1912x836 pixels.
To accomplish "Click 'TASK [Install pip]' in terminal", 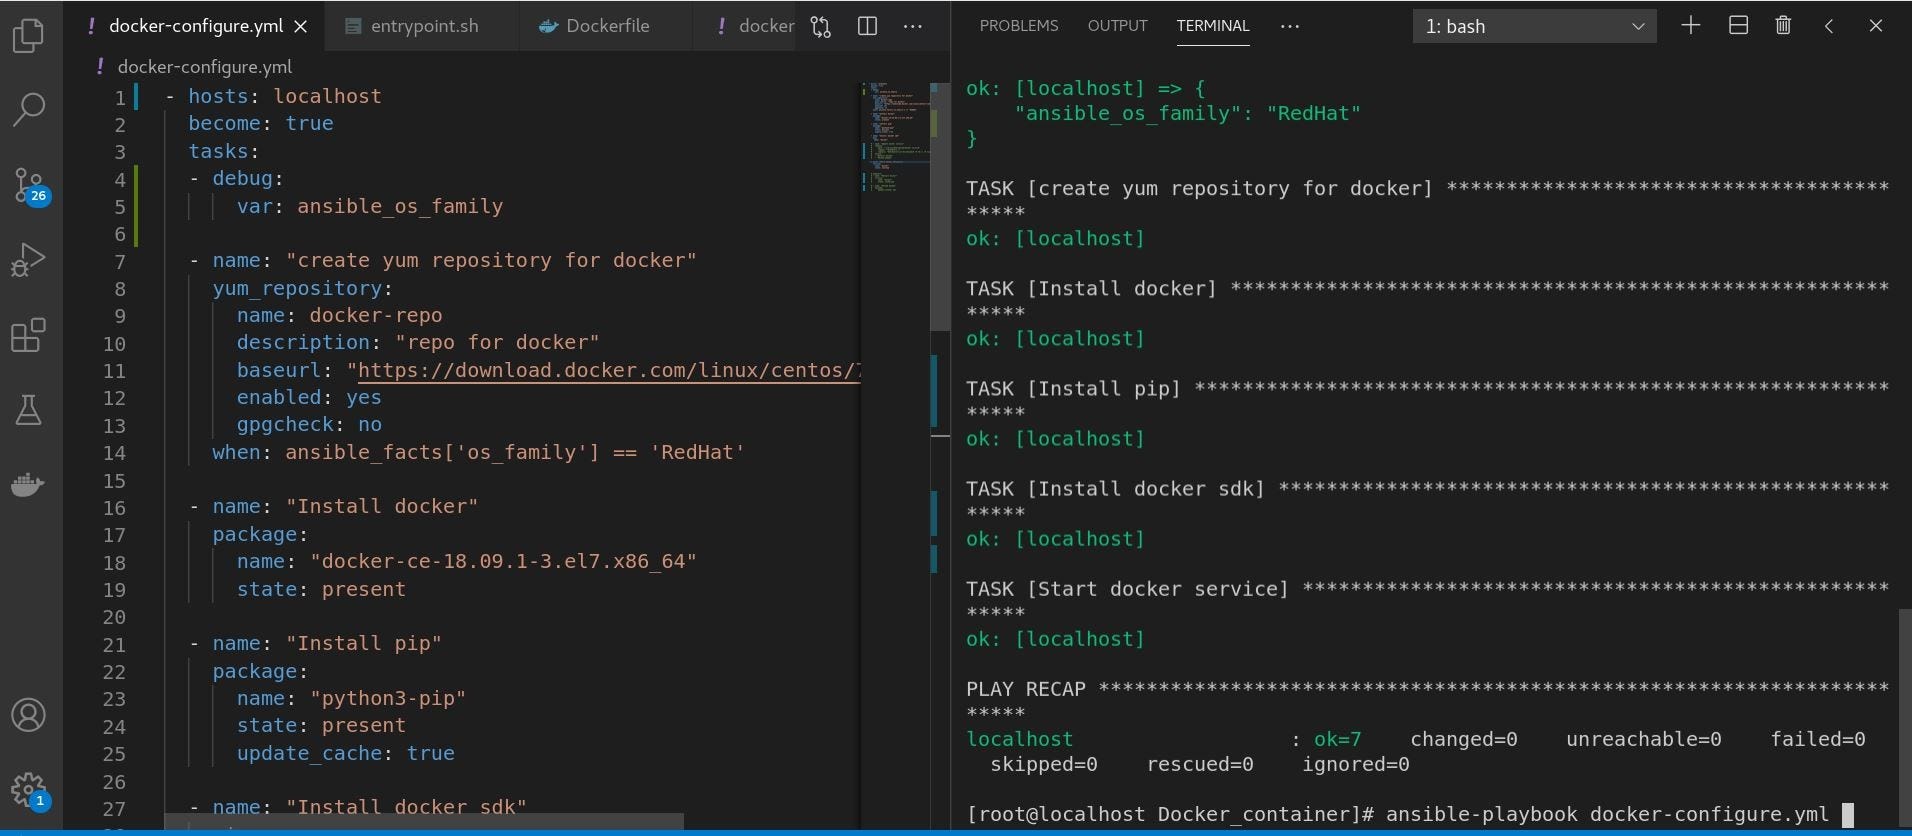I will (x=1073, y=389).
